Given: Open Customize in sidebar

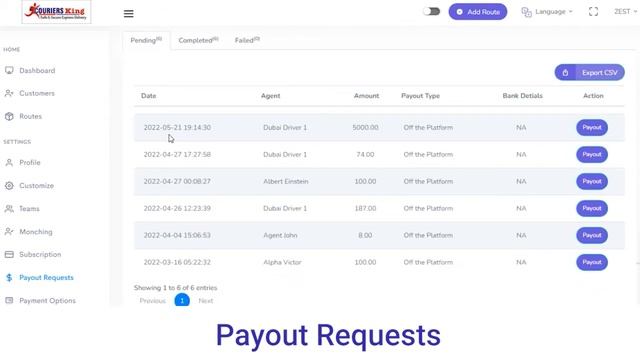Looking at the screenshot, I should pos(36,186).
